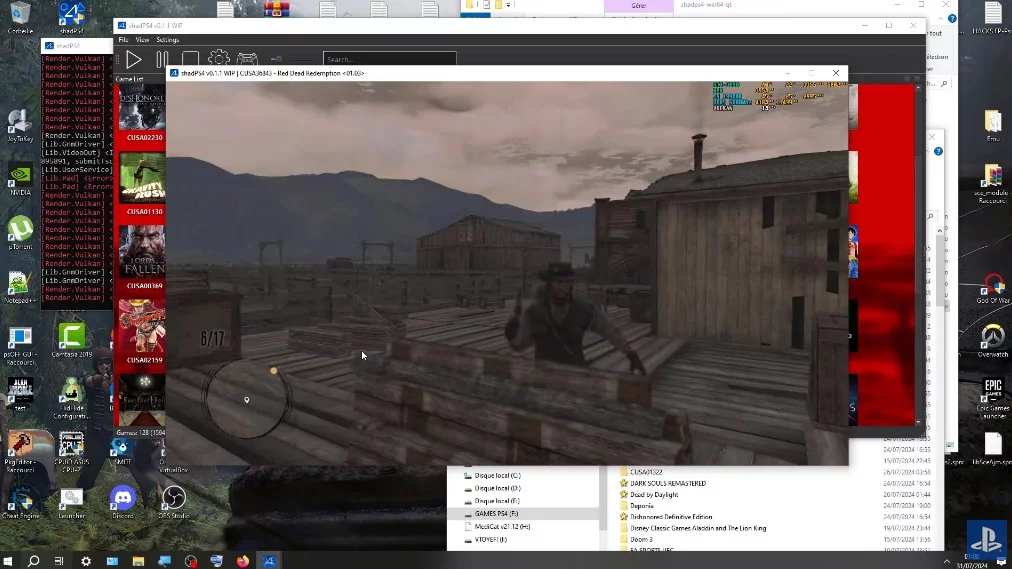This screenshot has height=569, width=1012.
Task: Open the HidHide Configuration desktop shortcut
Action: pos(72,399)
